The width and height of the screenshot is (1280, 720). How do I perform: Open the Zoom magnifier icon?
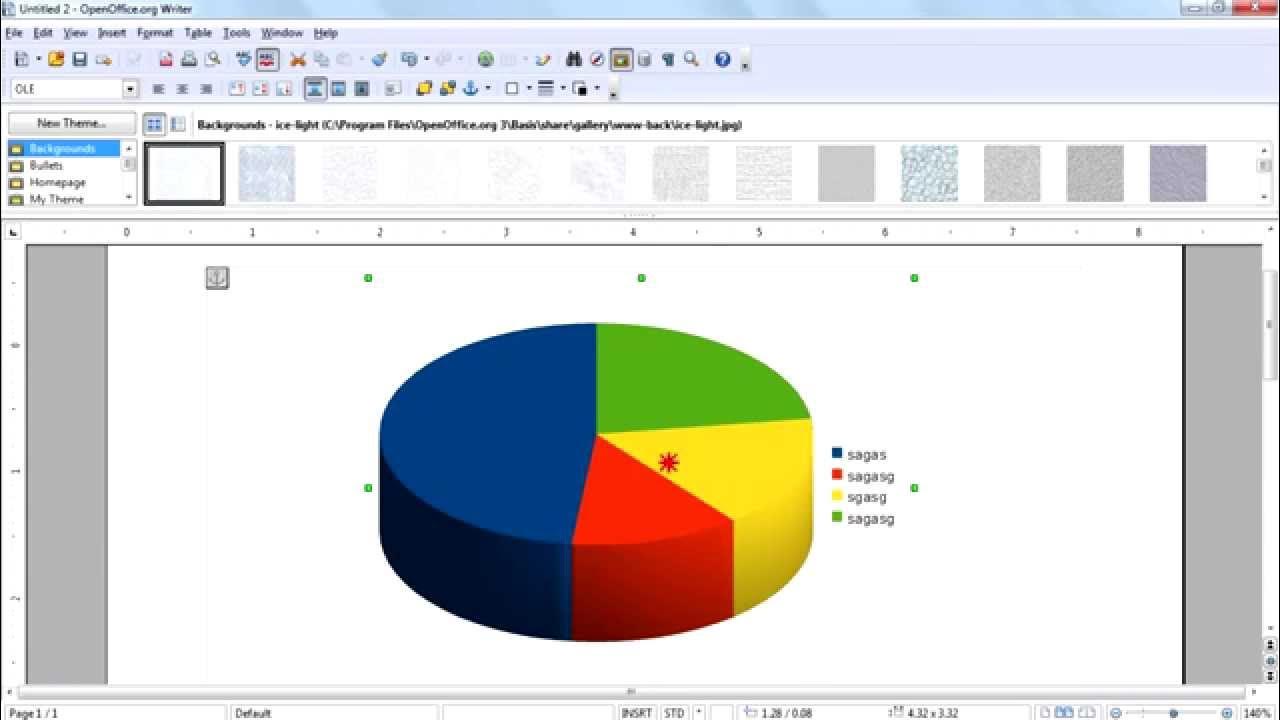[x=691, y=59]
